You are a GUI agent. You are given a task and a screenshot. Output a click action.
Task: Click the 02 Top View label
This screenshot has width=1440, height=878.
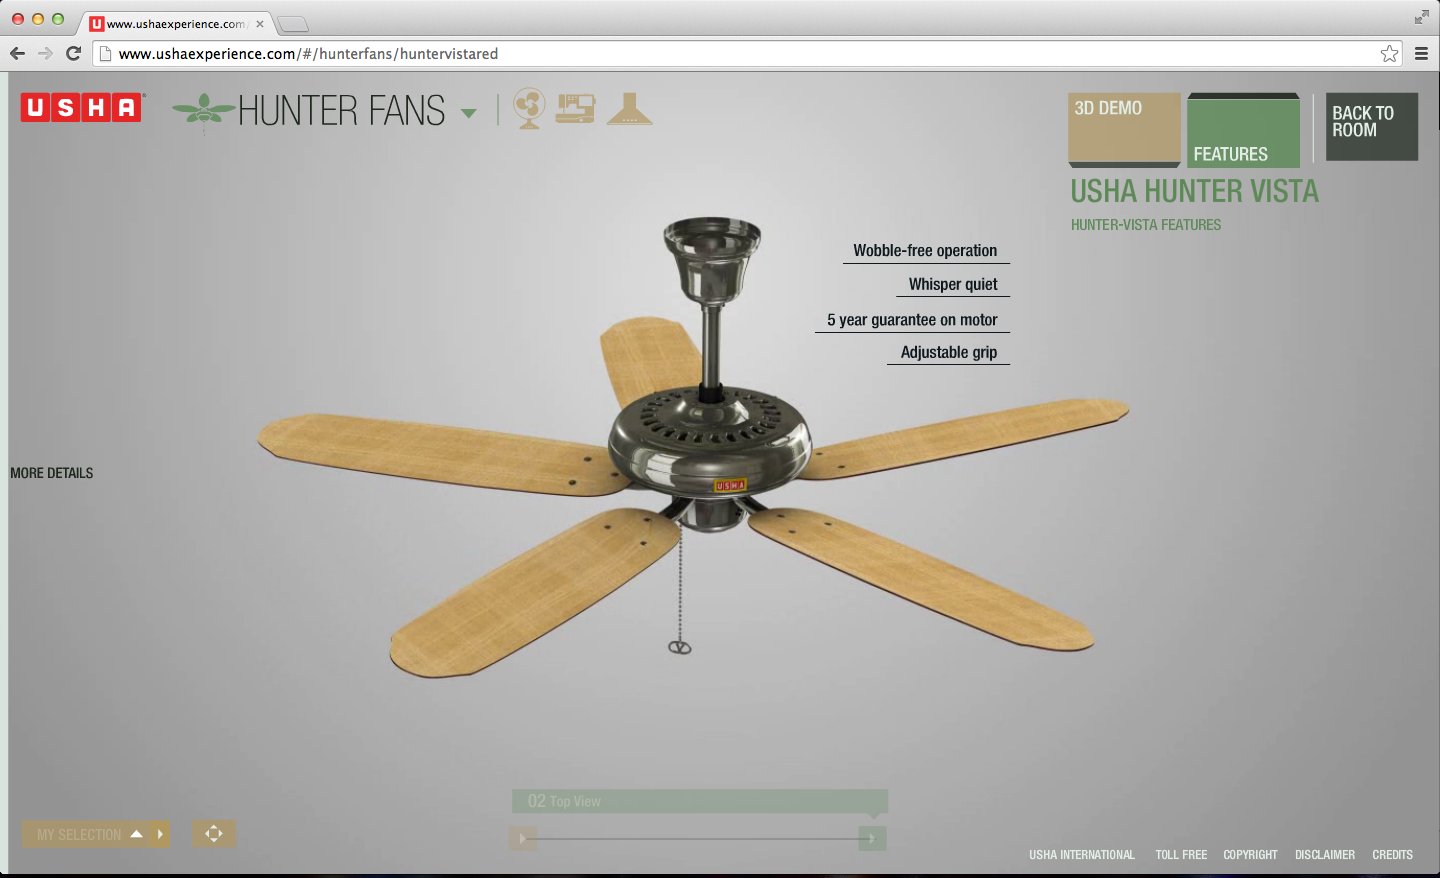tap(564, 801)
